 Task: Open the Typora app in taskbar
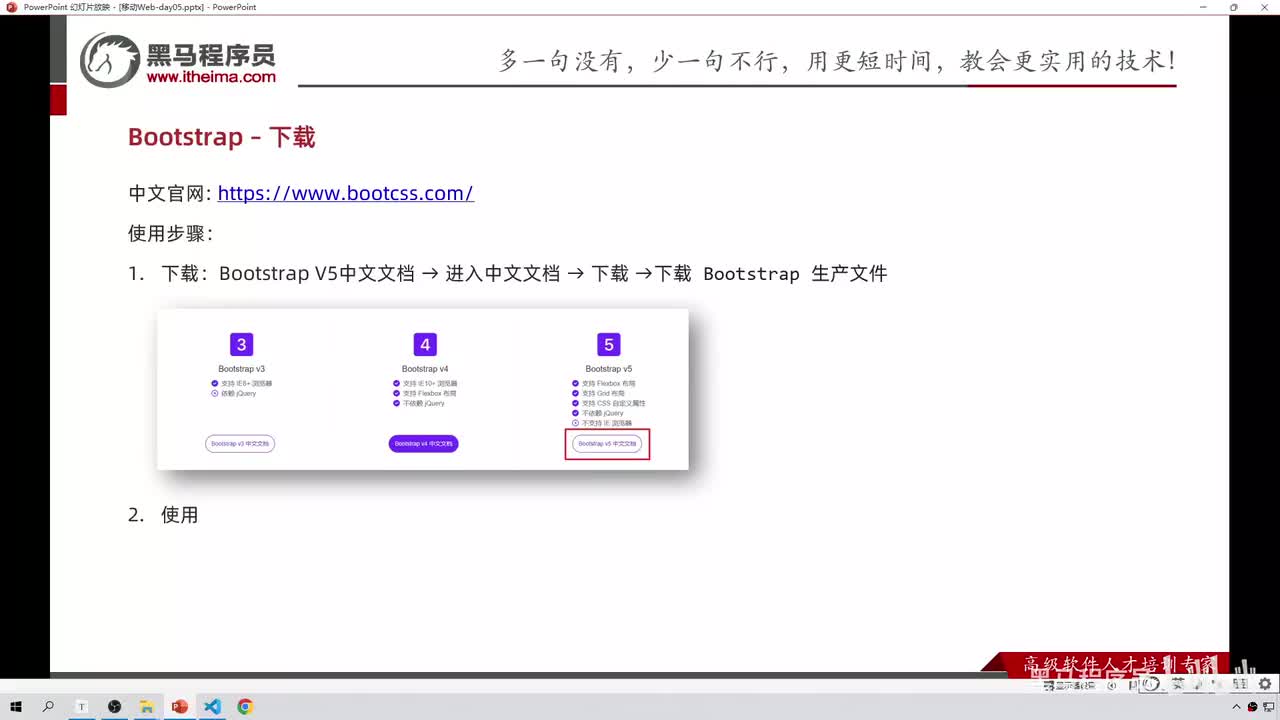point(82,706)
